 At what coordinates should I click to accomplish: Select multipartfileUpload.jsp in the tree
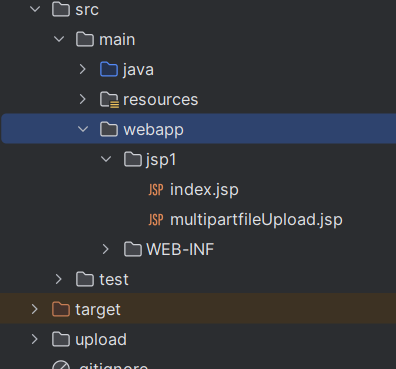(256, 220)
